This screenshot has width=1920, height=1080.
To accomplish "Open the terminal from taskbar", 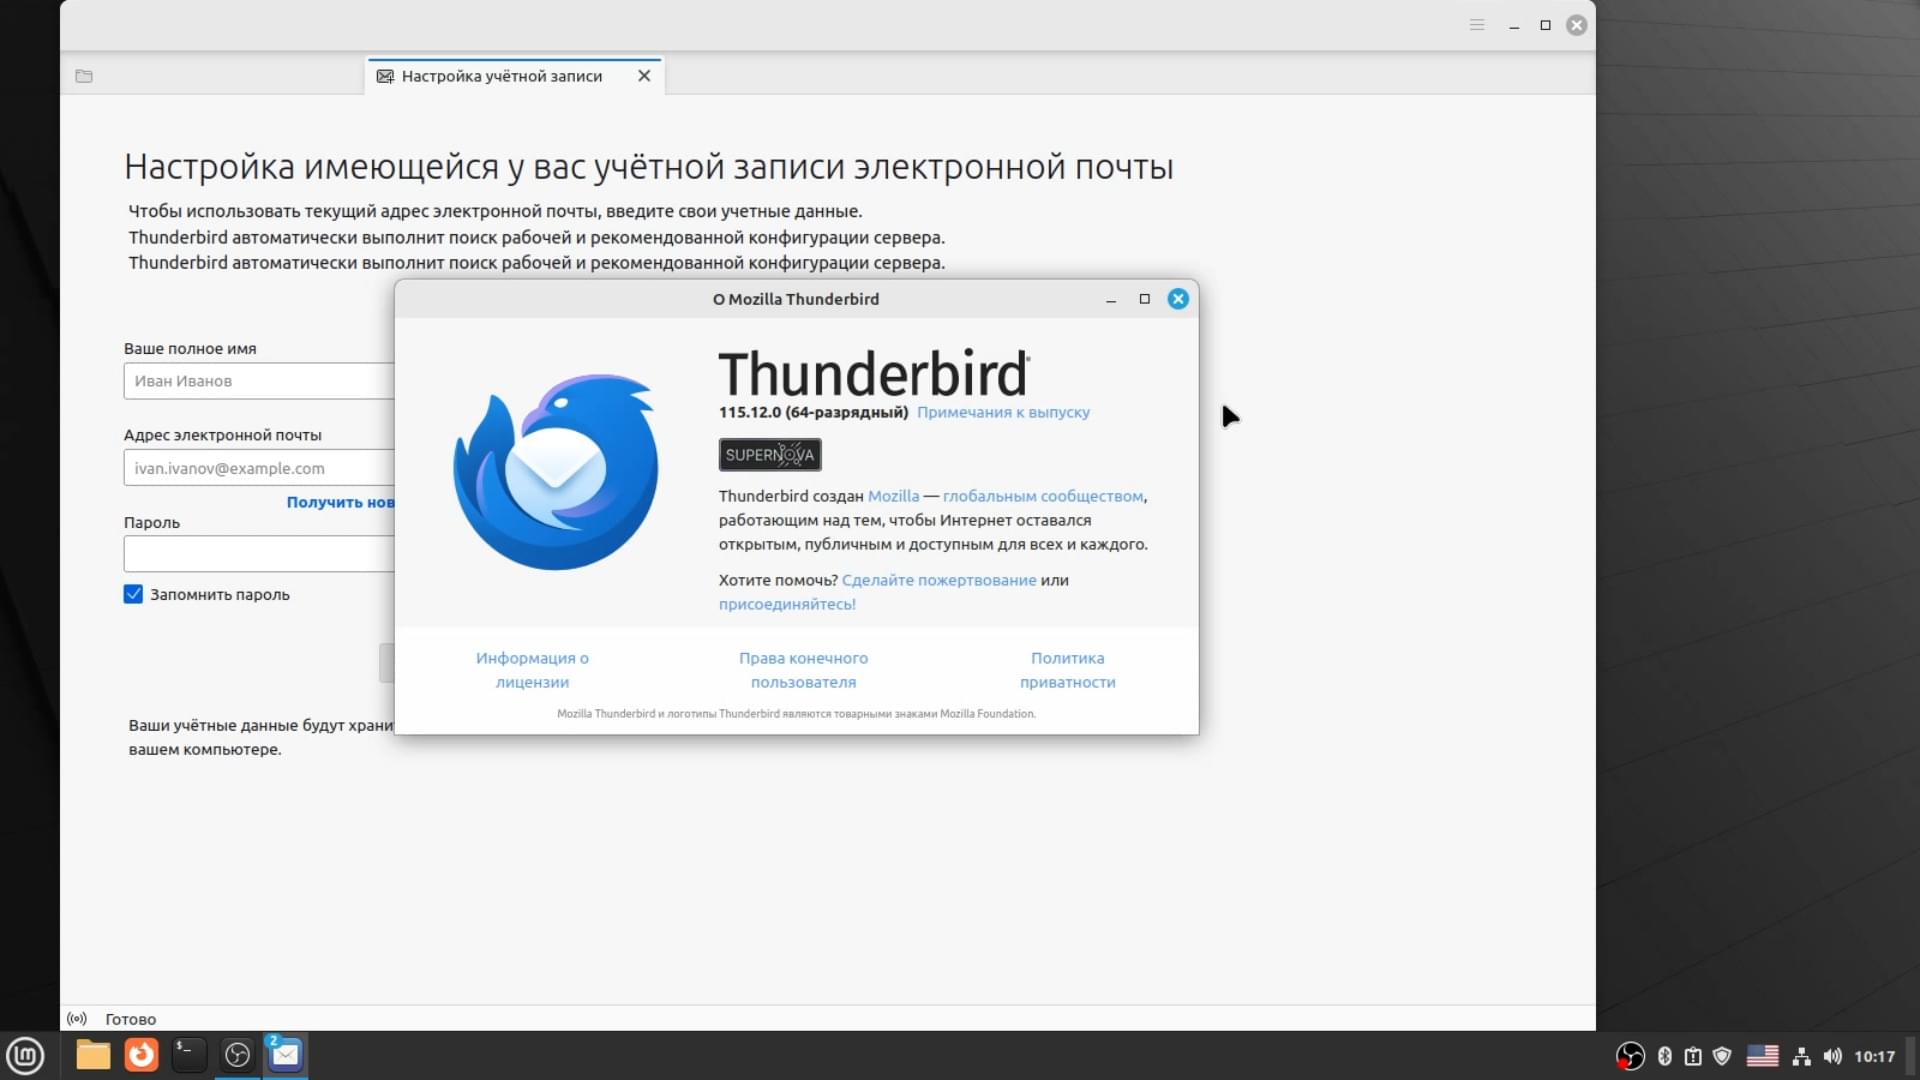I will (189, 1055).
